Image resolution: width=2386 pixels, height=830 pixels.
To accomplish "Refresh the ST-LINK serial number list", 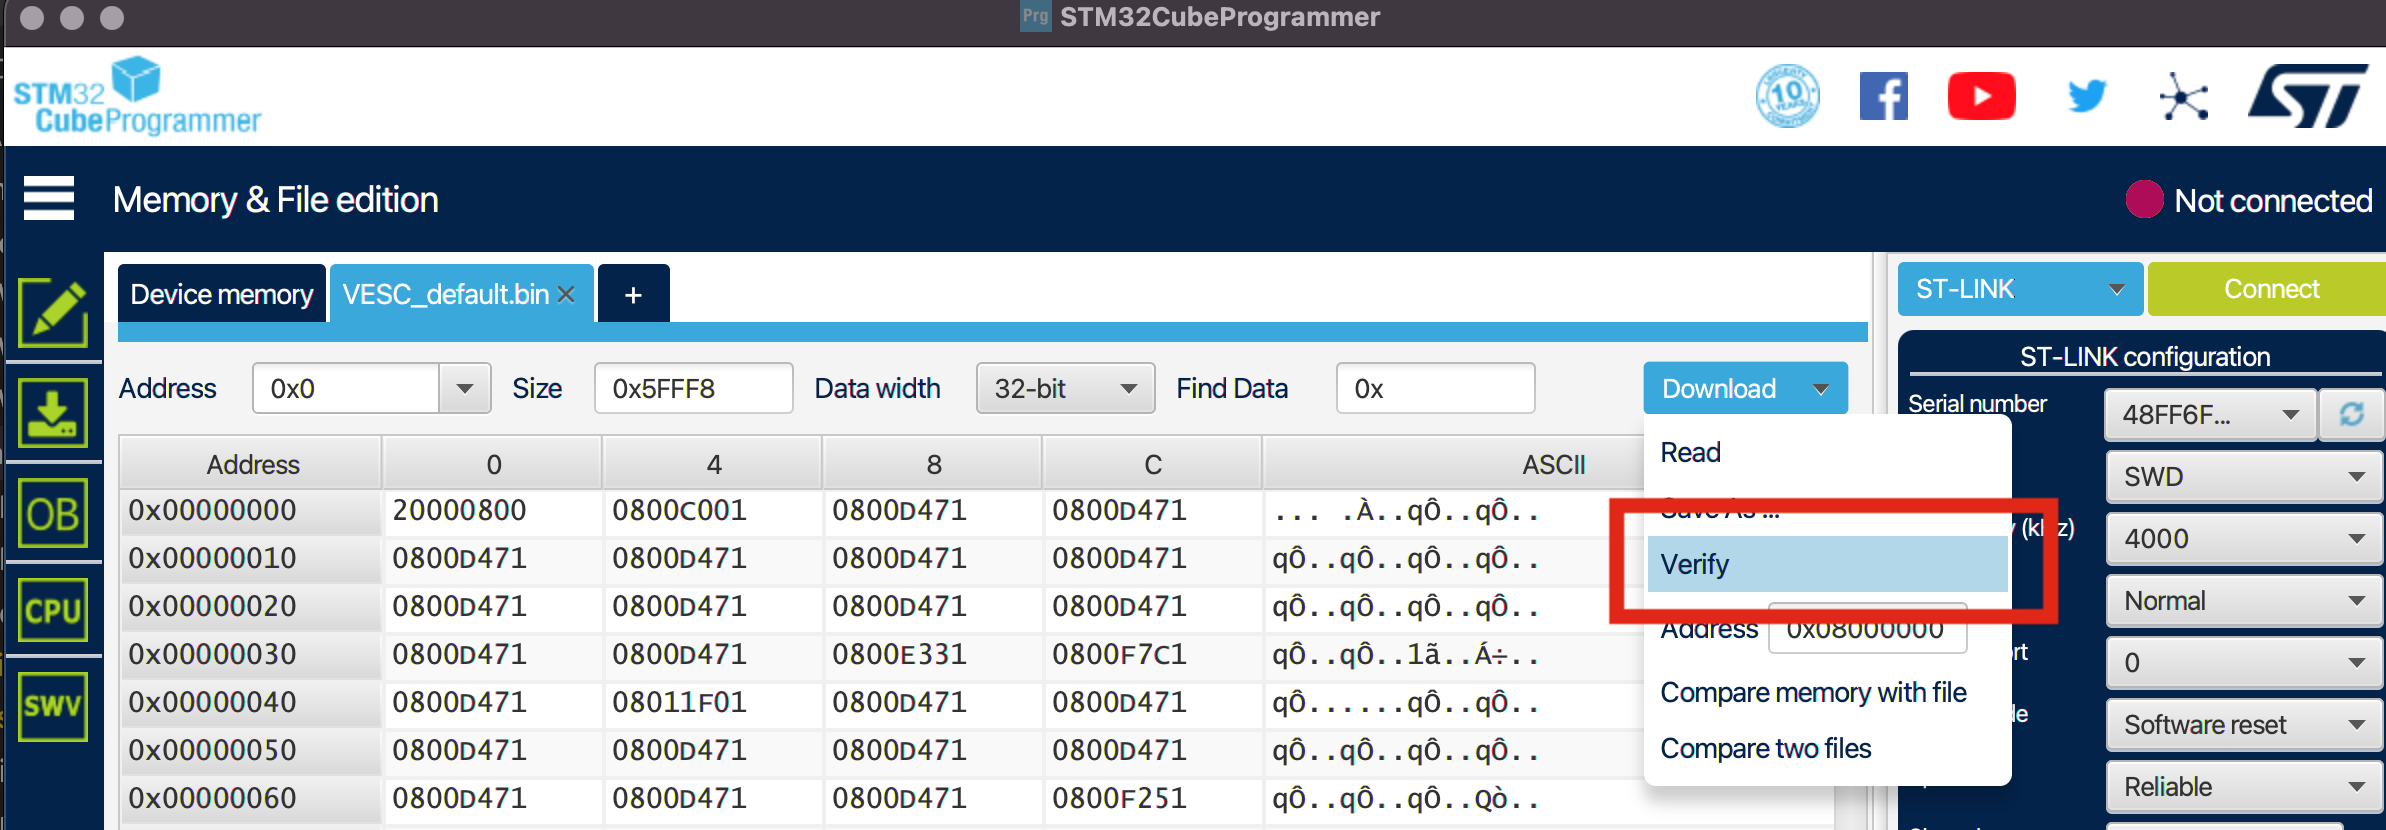I will pyautogui.click(x=2352, y=414).
